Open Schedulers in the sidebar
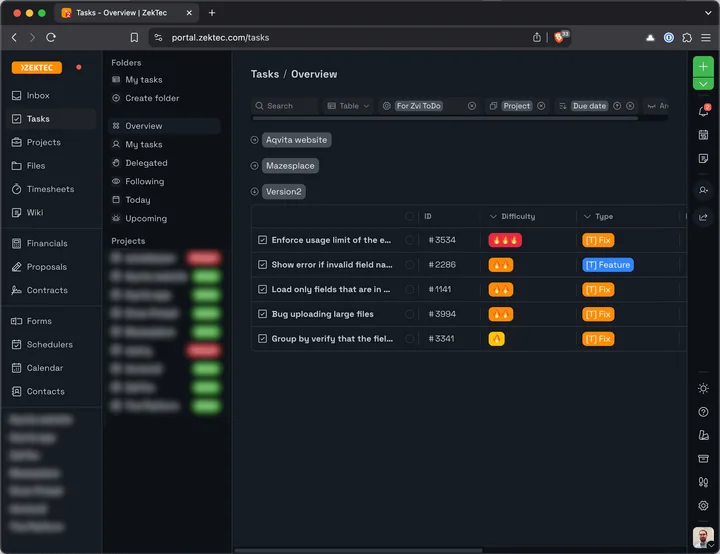This screenshot has width=720, height=554. click(x=50, y=345)
